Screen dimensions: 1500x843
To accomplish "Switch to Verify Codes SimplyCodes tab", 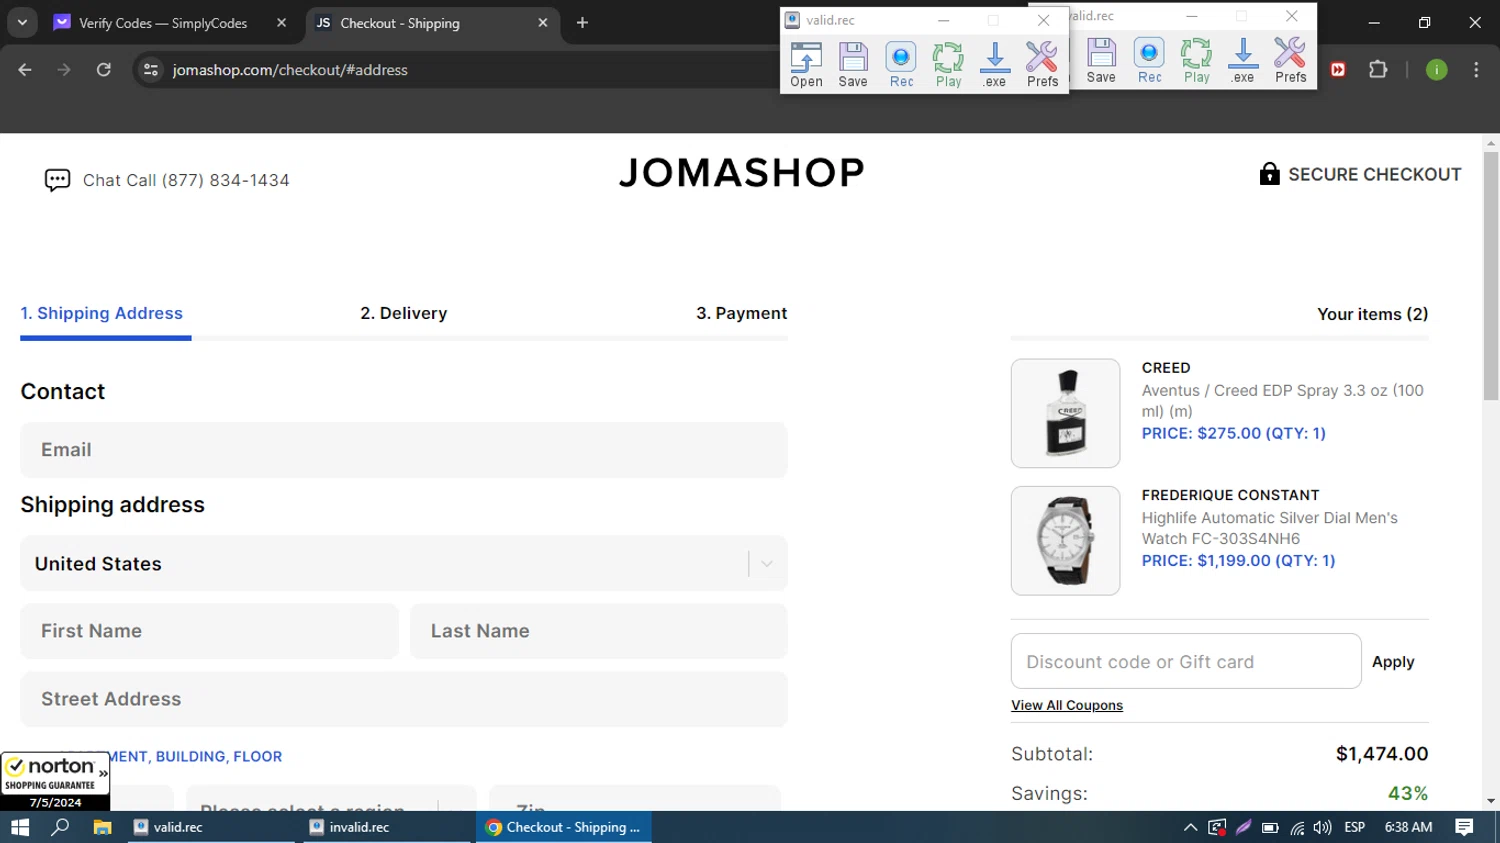I will tap(163, 23).
